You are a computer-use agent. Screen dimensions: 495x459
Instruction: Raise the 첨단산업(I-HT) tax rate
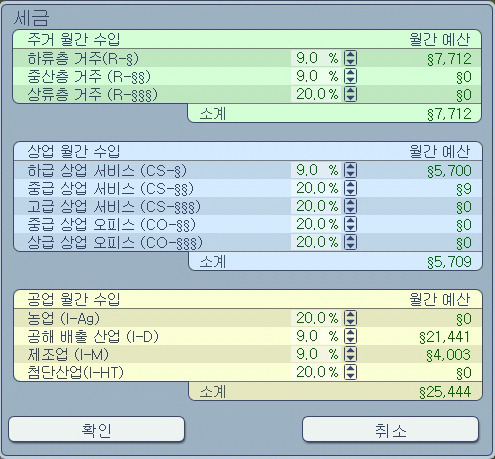350,368
